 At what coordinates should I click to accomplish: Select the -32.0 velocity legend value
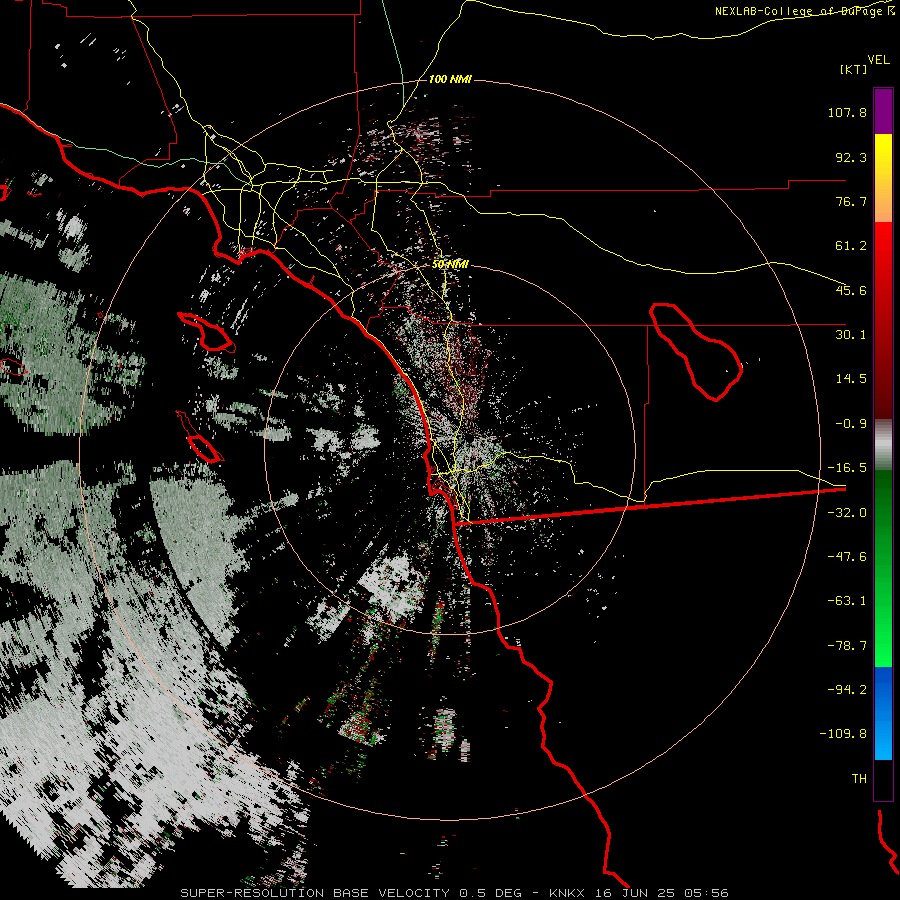[847, 513]
